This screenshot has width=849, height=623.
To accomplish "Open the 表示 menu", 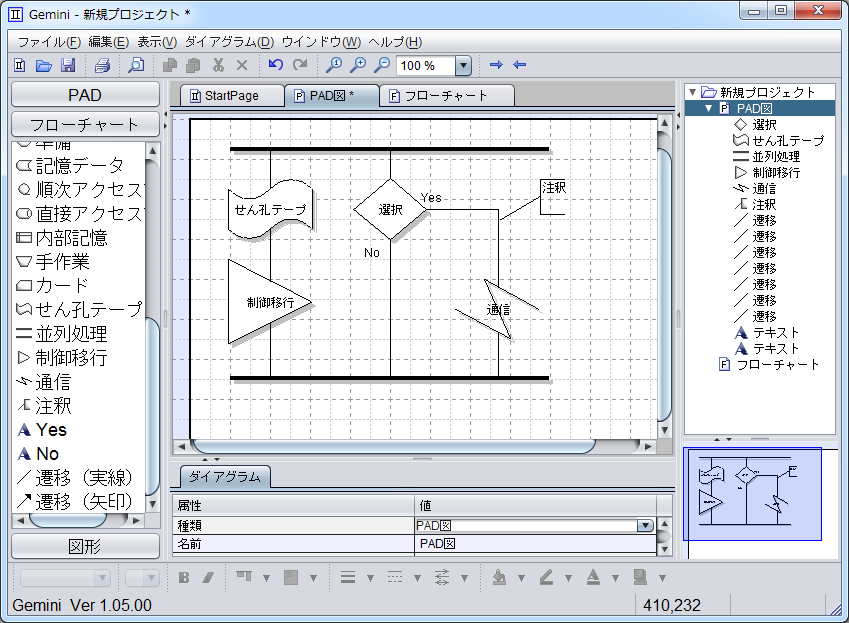I will click(157, 42).
